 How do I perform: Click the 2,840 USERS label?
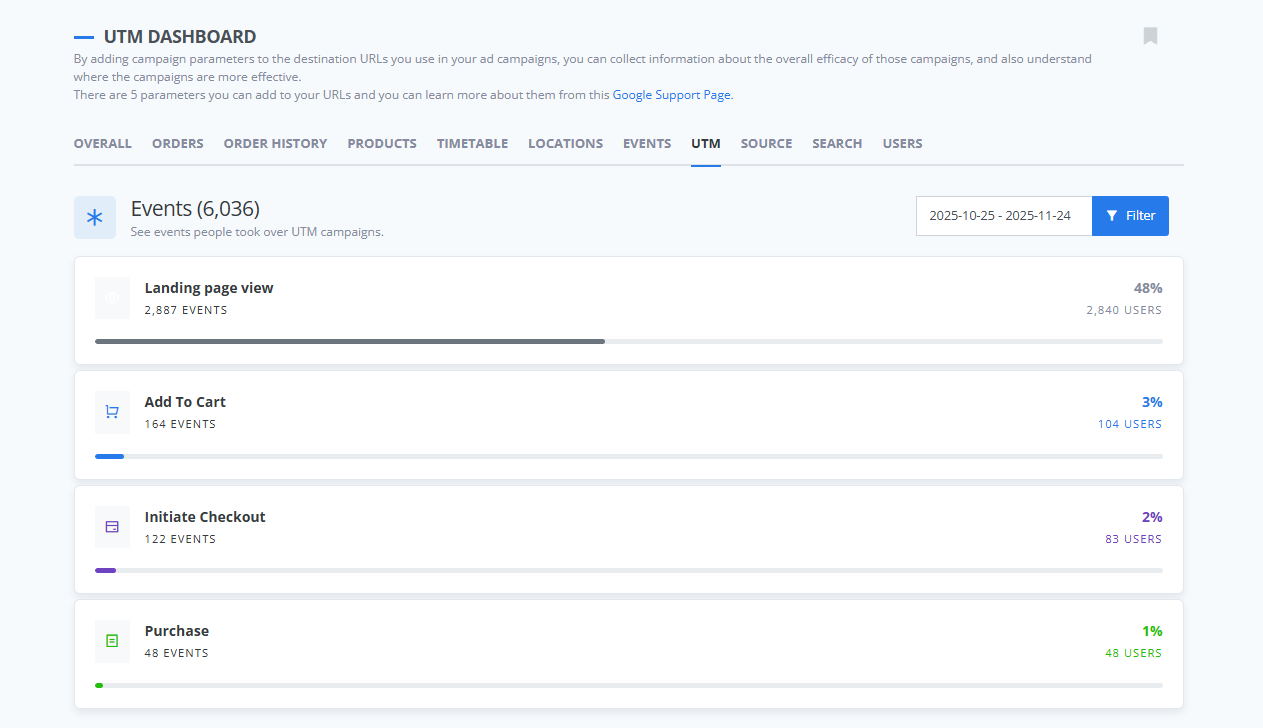(1124, 310)
